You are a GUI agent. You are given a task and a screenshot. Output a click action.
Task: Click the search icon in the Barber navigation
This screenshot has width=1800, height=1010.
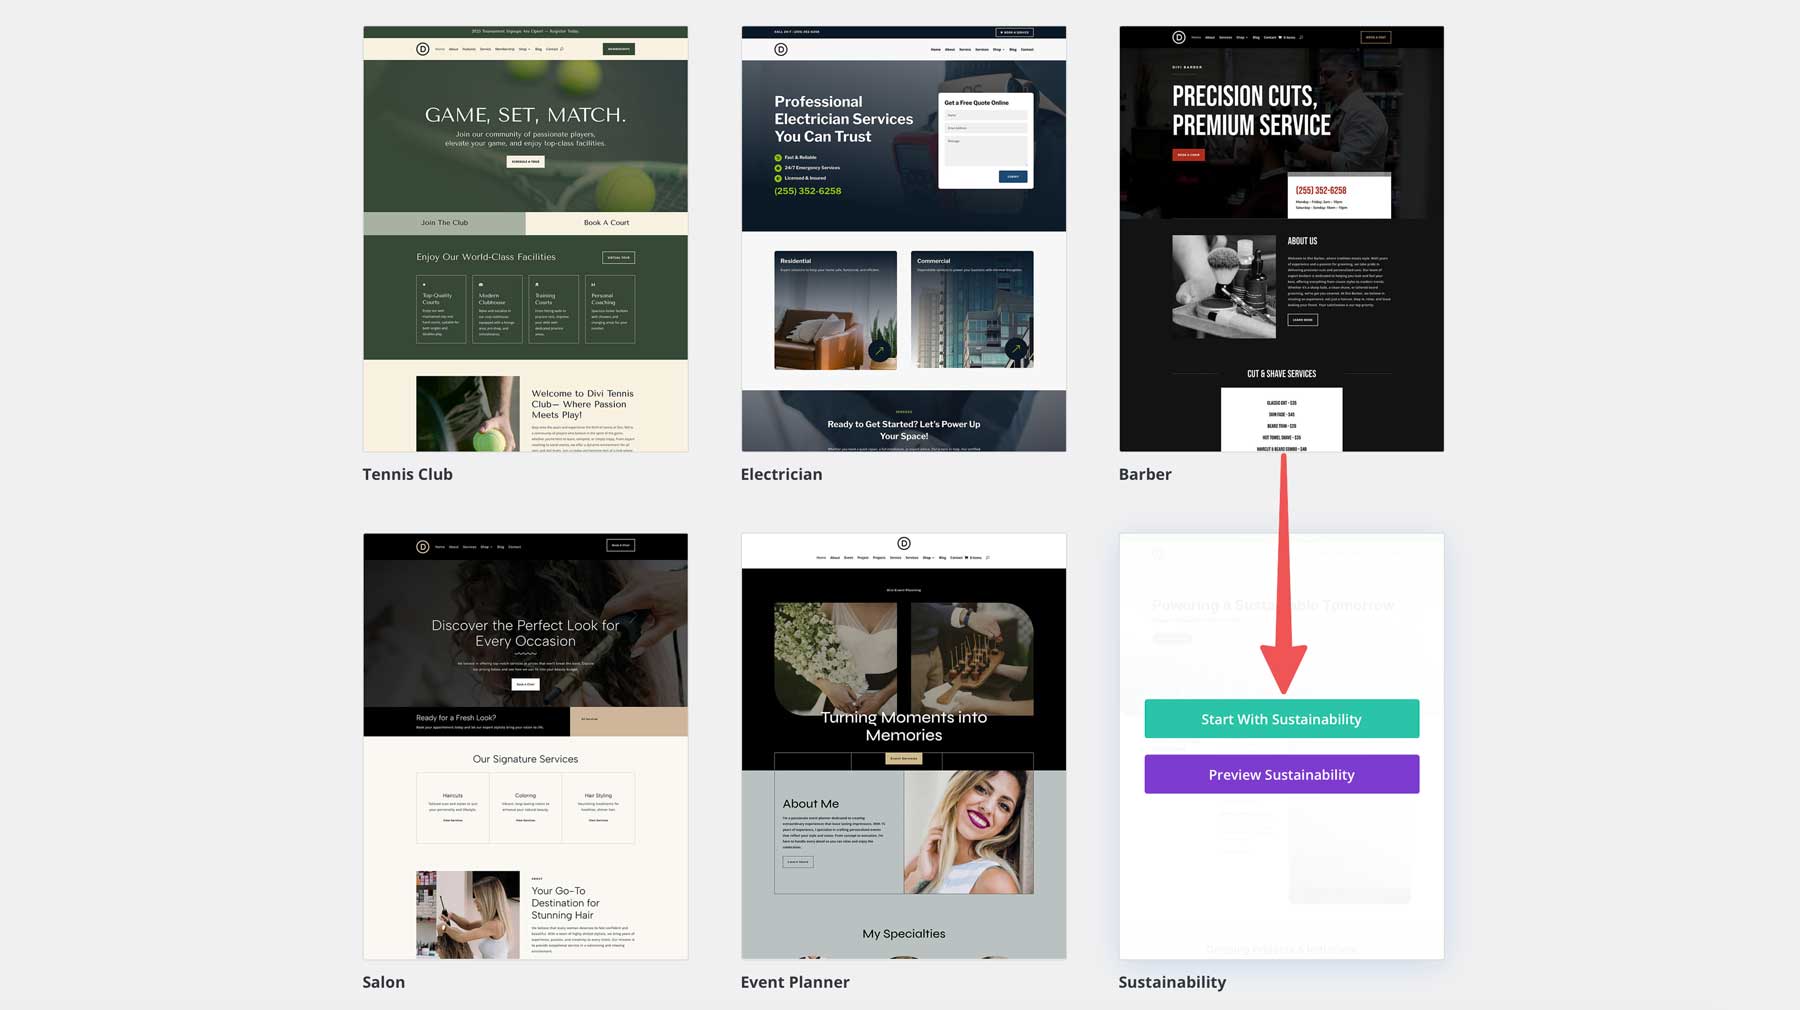click(1302, 37)
